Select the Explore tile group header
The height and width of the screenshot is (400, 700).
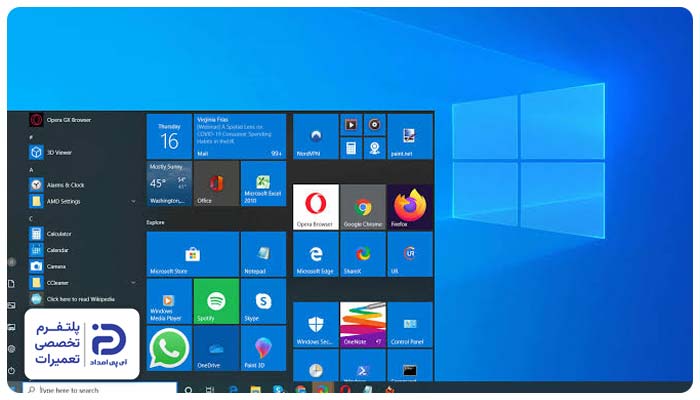[x=155, y=222]
